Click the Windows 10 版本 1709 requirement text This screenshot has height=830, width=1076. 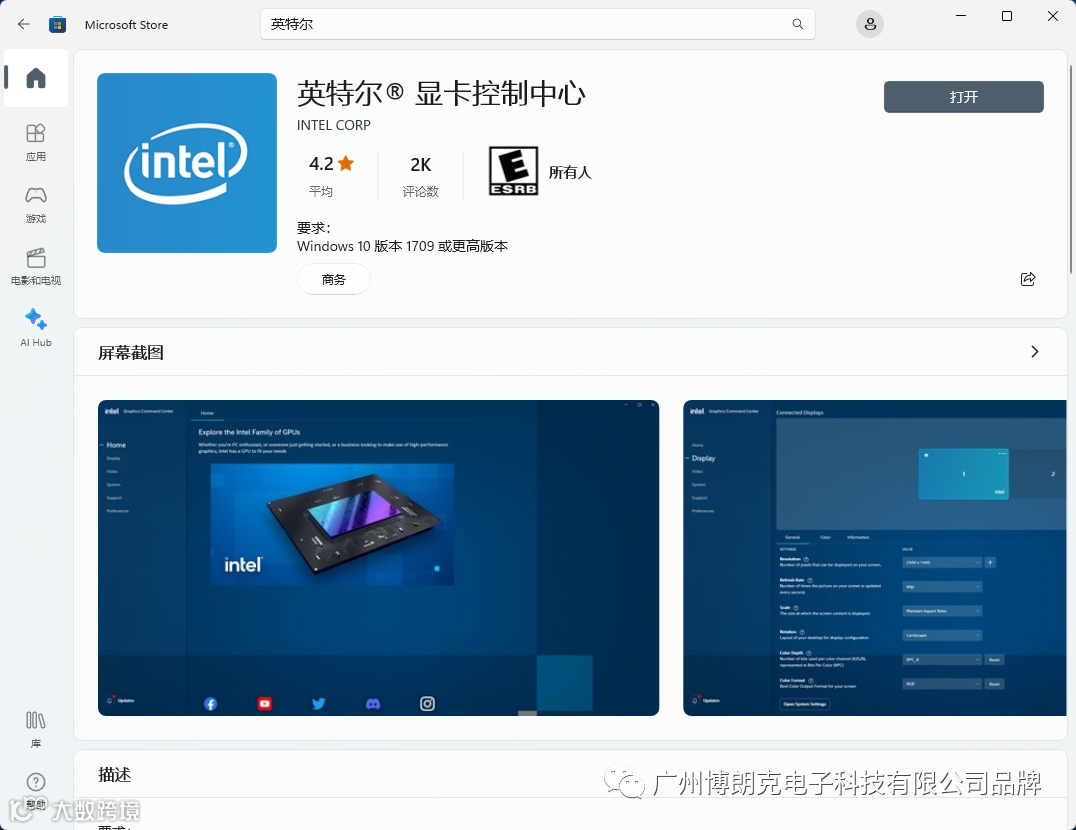click(x=402, y=246)
